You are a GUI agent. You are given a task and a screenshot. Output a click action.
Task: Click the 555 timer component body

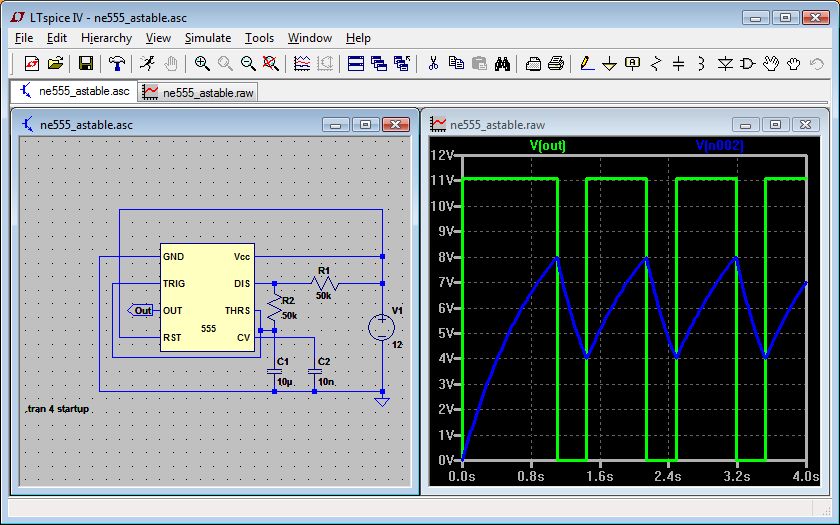point(207,297)
